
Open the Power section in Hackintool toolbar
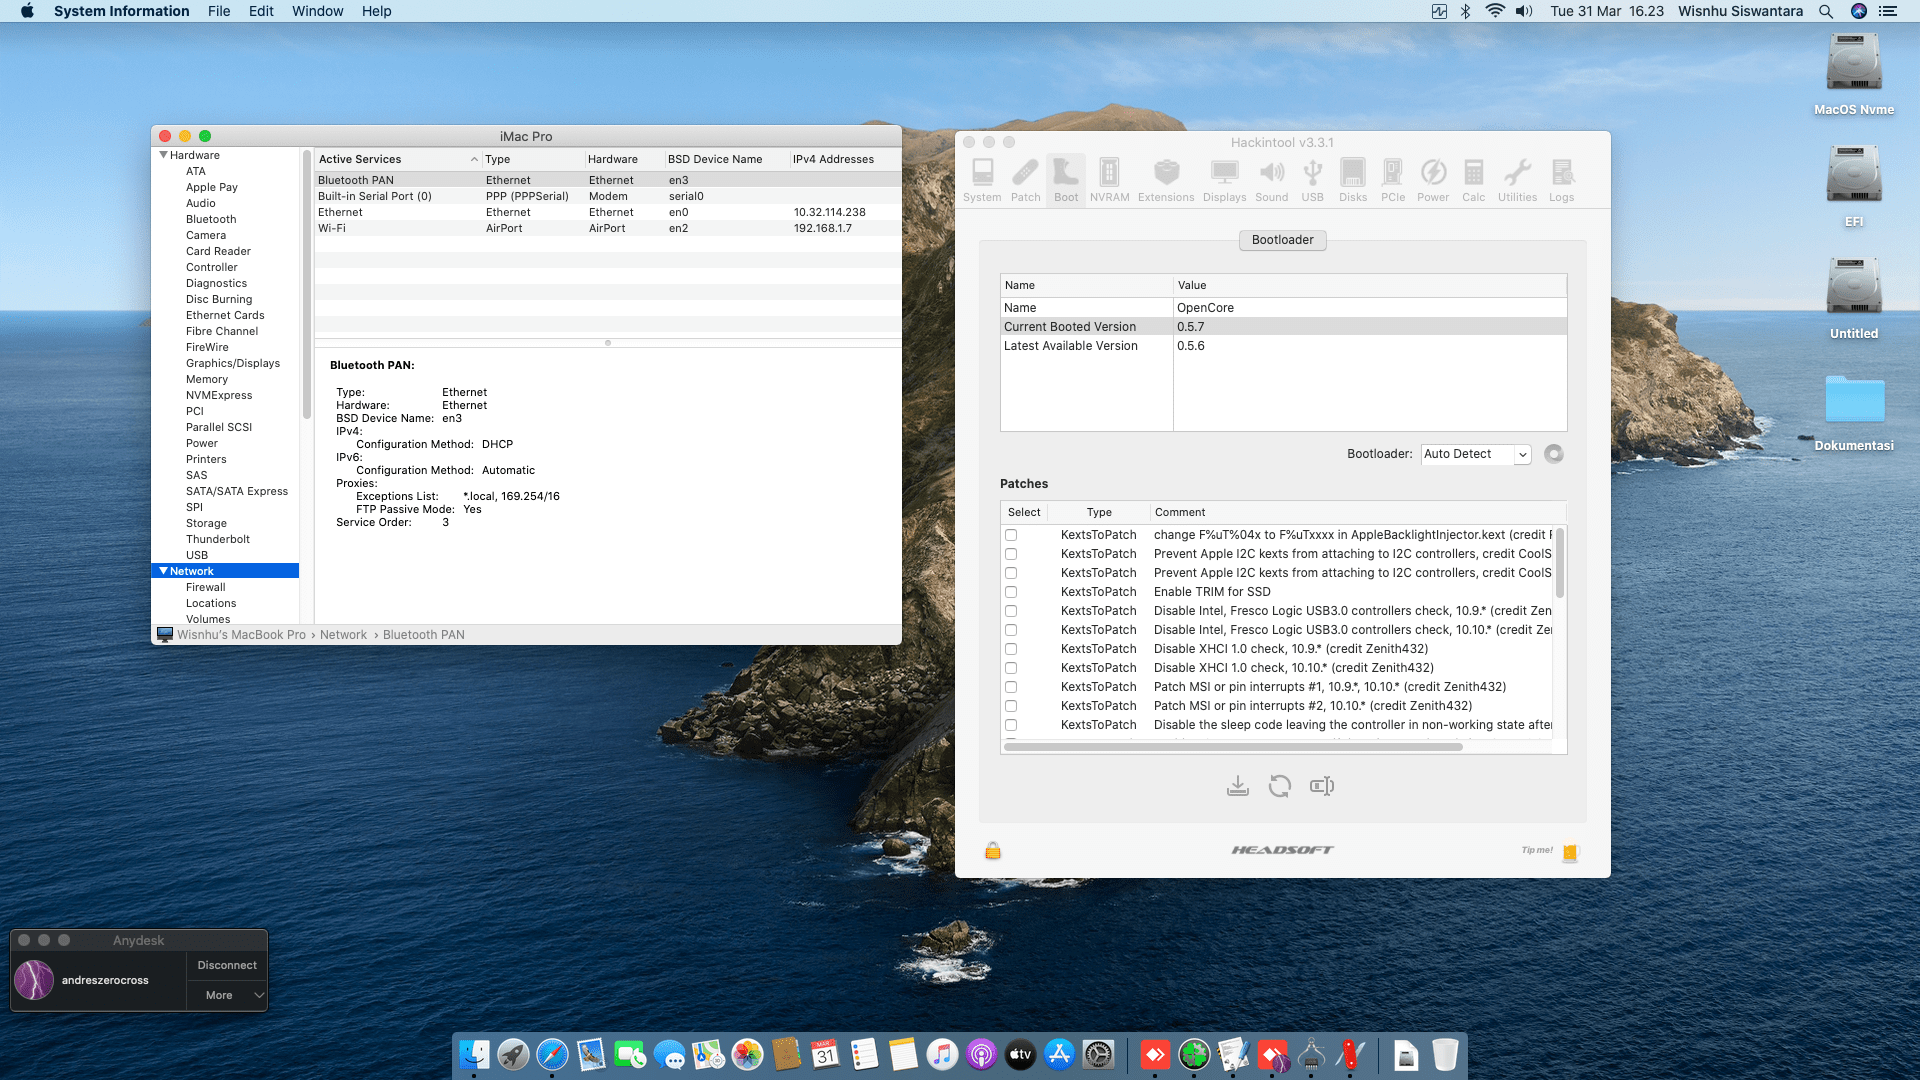(x=1433, y=181)
